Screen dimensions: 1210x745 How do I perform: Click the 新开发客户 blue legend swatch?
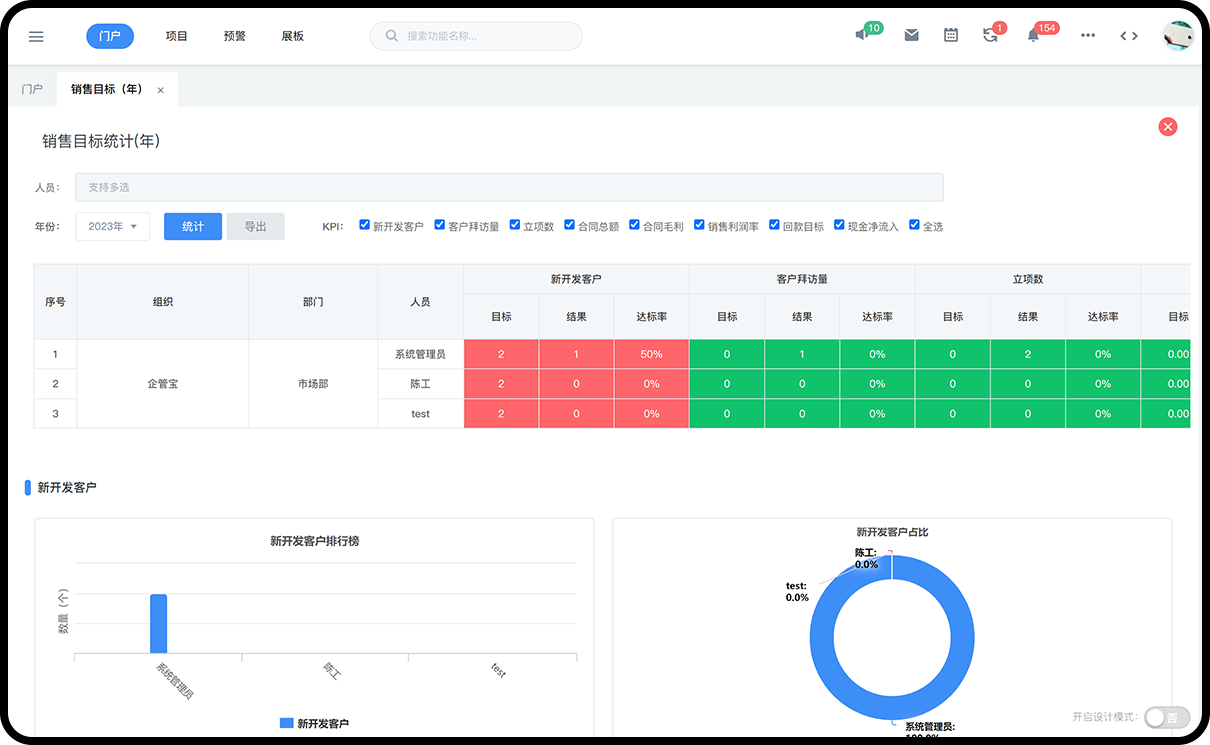[286, 723]
